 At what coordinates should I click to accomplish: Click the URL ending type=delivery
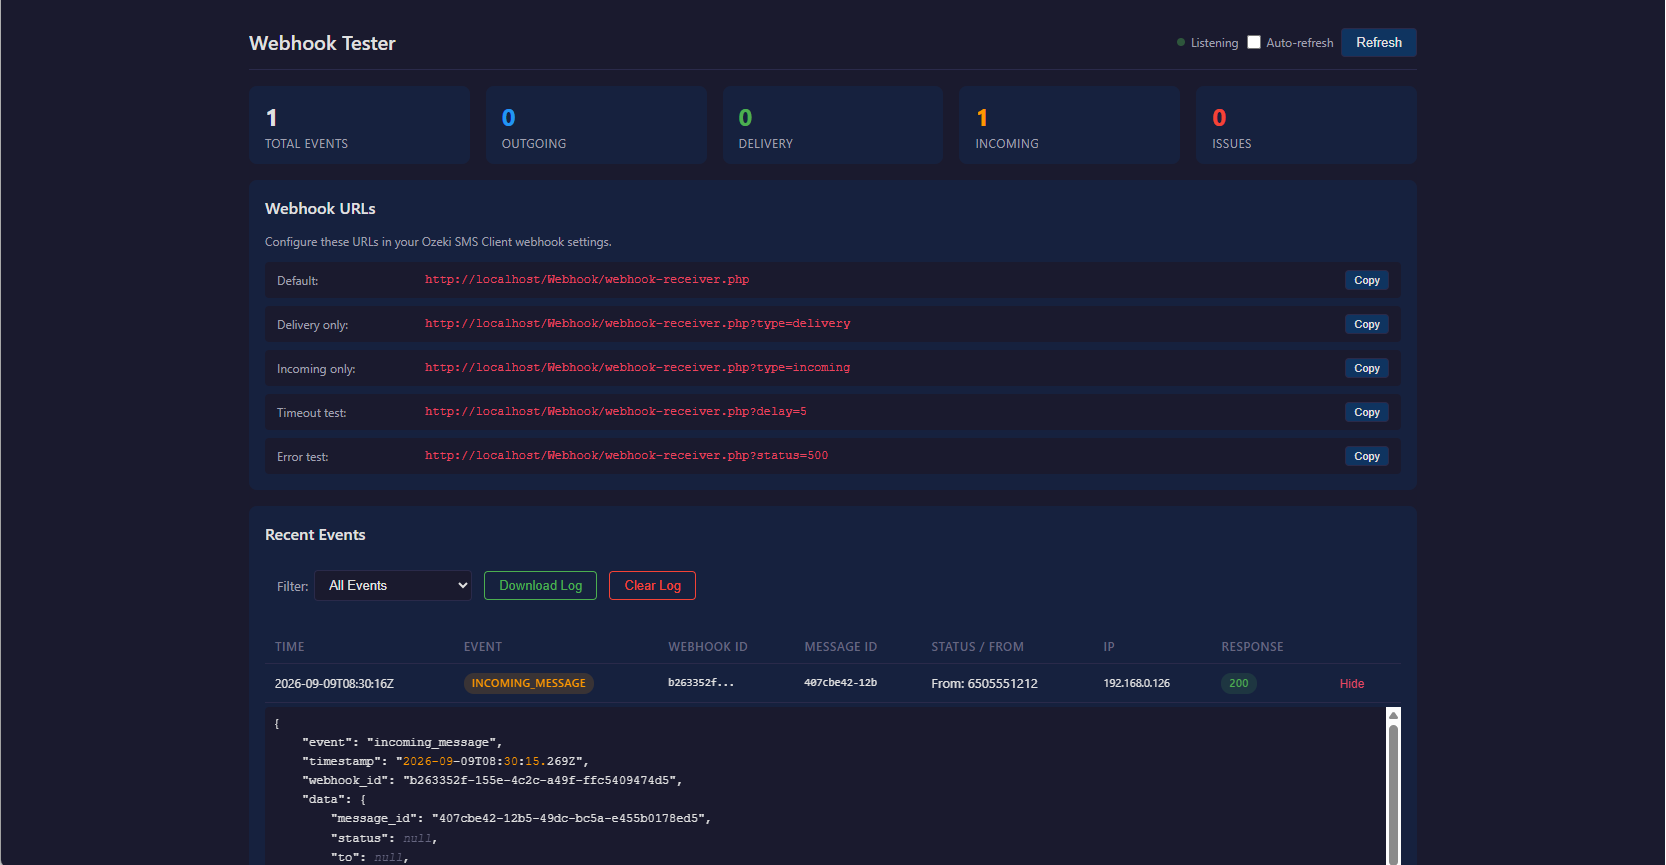(x=637, y=323)
